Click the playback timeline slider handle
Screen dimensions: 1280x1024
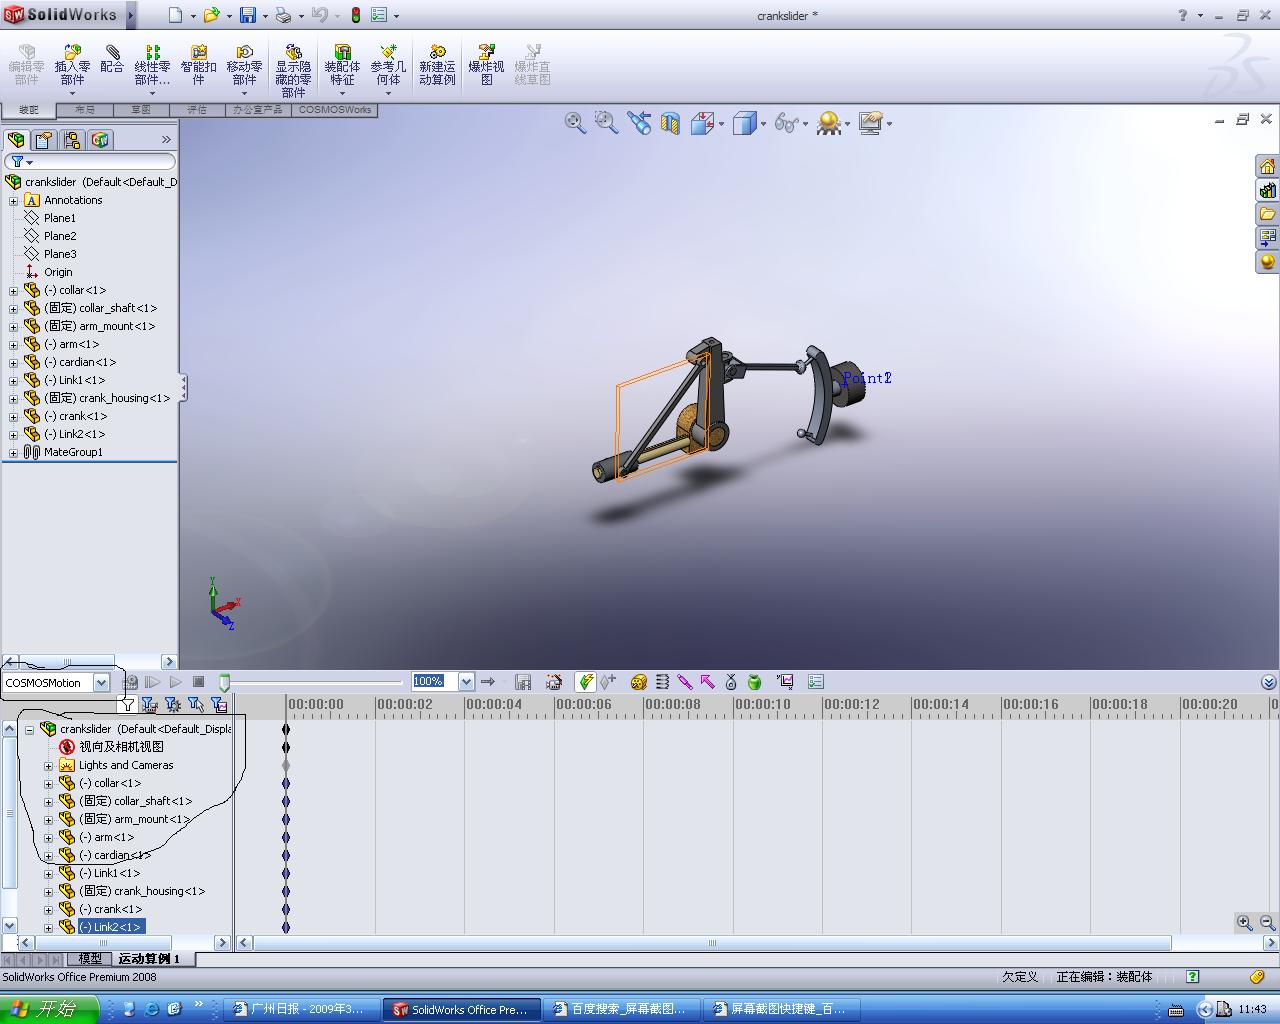pyautogui.click(x=225, y=683)
